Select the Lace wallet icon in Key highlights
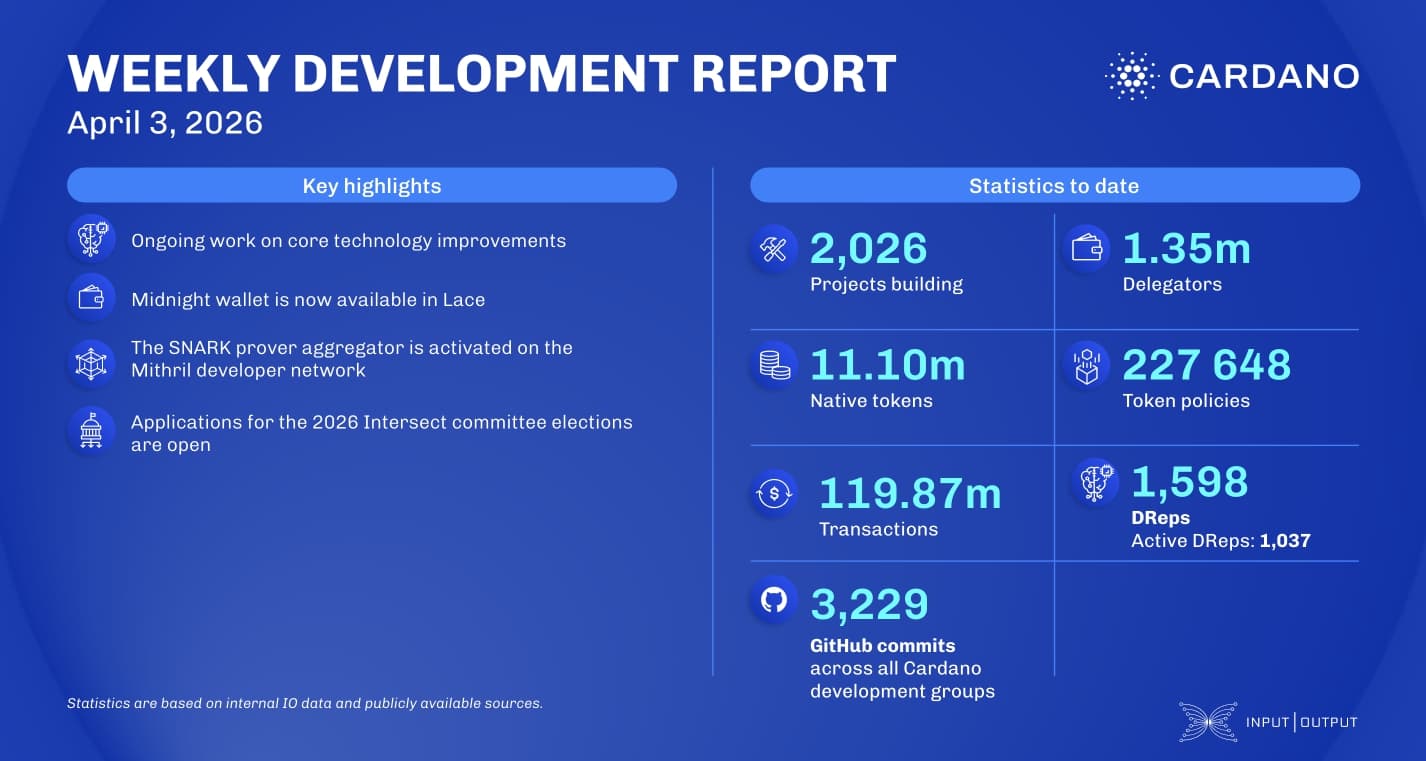Screen dimensions: 1426x761 point(91,296)
